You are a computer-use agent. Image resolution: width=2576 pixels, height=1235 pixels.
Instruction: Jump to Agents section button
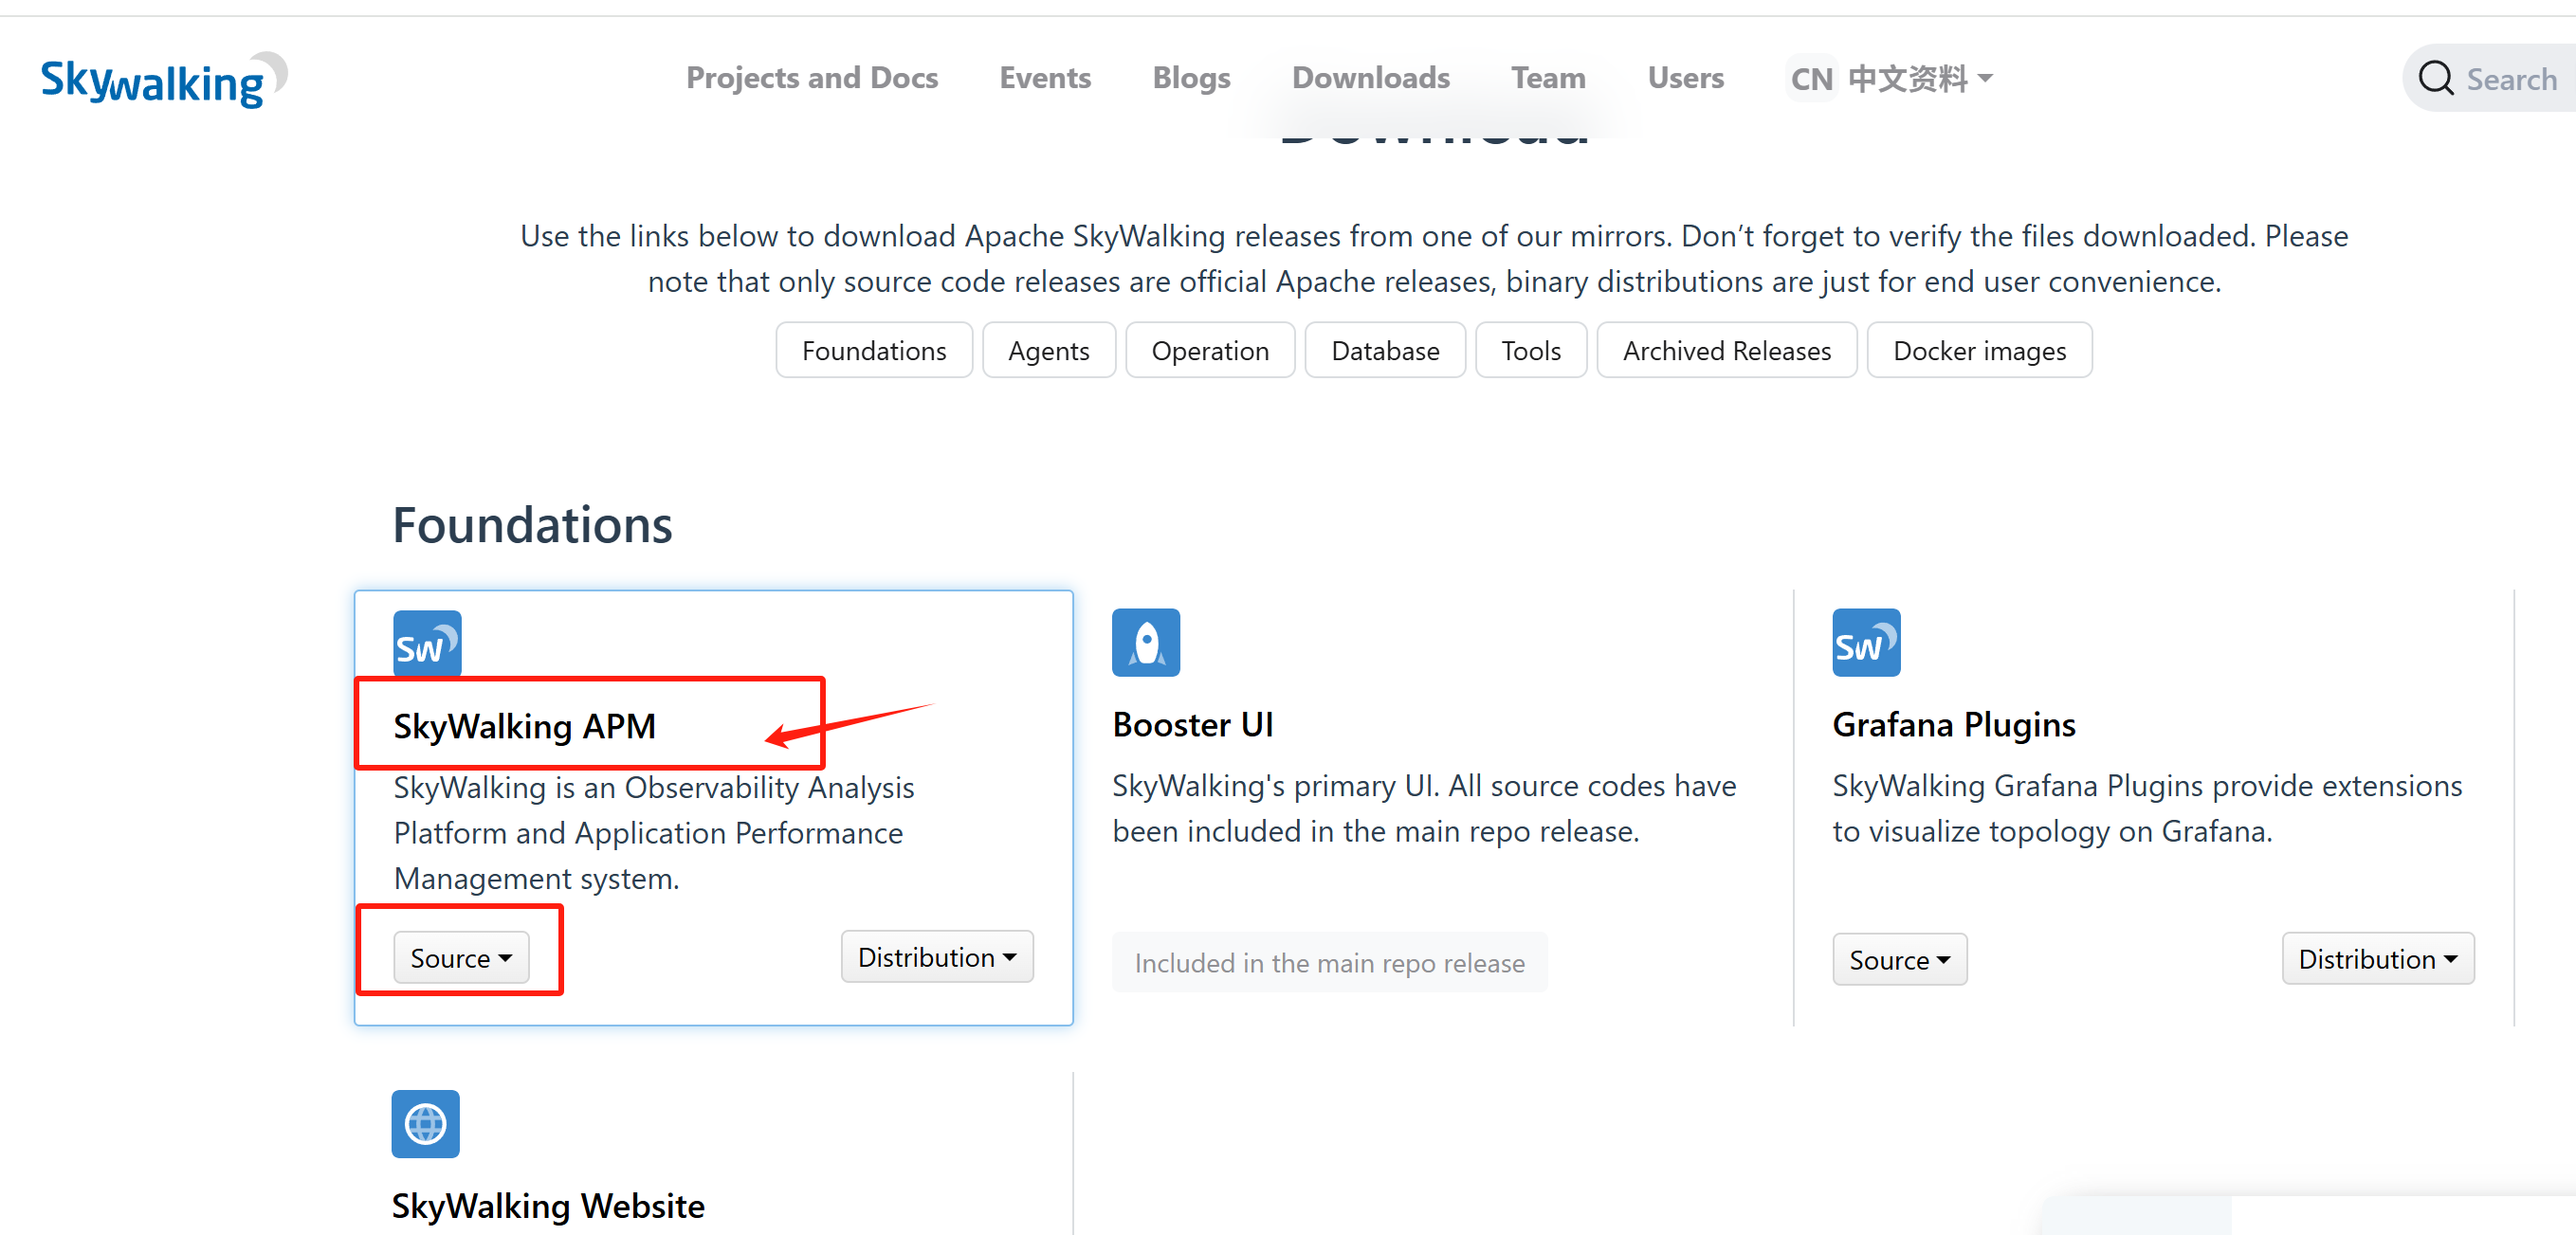pyautogui.click(x=1048, y=351)
